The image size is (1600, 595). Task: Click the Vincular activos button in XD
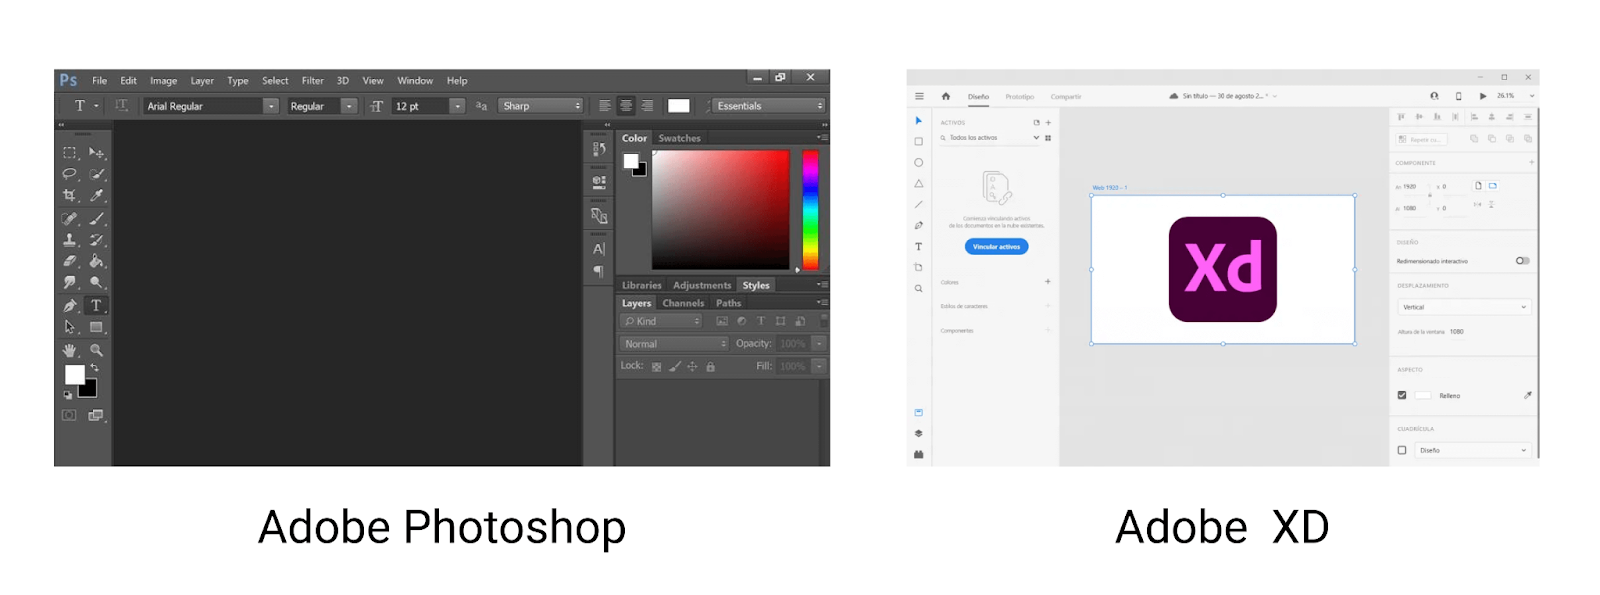tap(997, 246)
